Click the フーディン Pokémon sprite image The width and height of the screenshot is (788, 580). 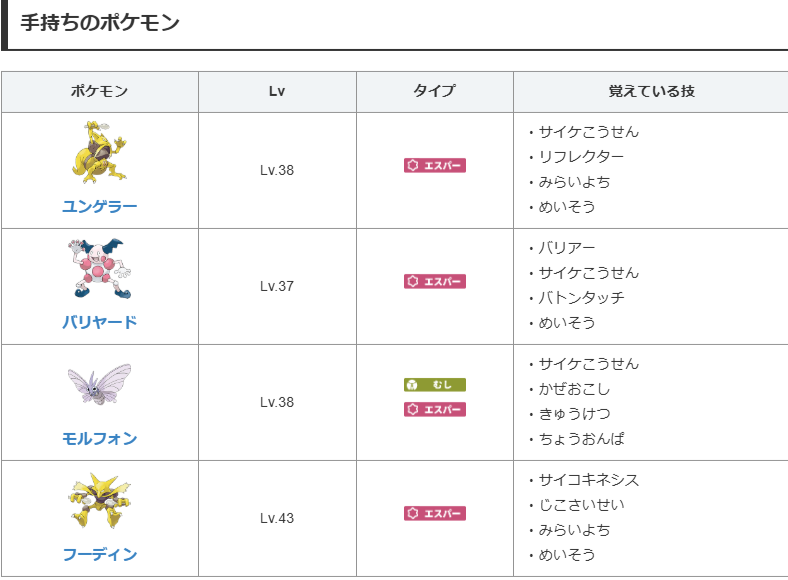(x=99, y=502)
